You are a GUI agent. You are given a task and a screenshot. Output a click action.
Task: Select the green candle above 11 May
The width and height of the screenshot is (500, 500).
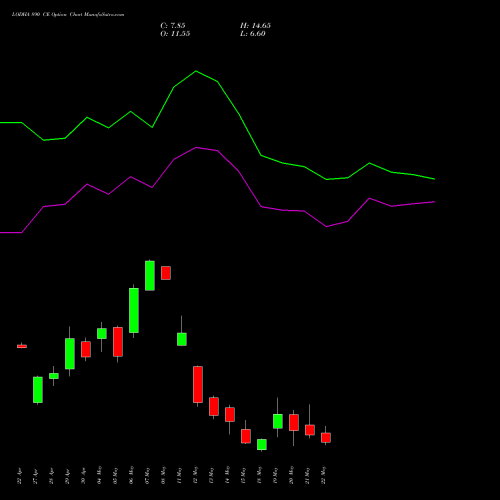pyautogui.click(x=182, y=339)
